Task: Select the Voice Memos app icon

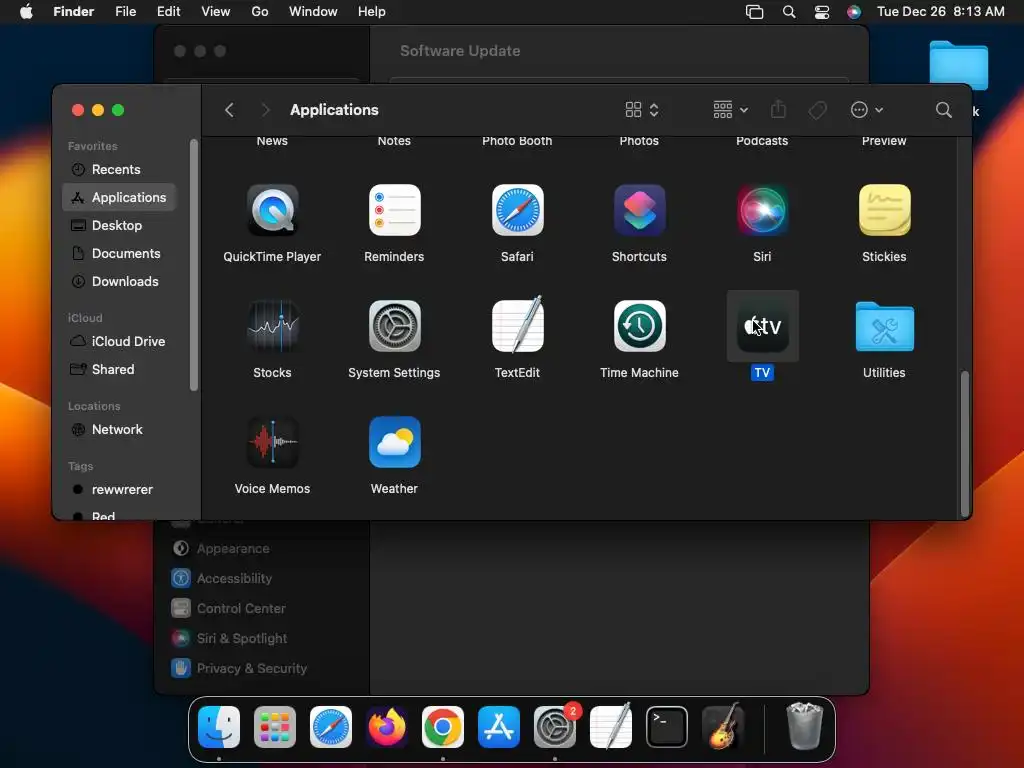Action: pyautogui.click(x=272, y=442)
